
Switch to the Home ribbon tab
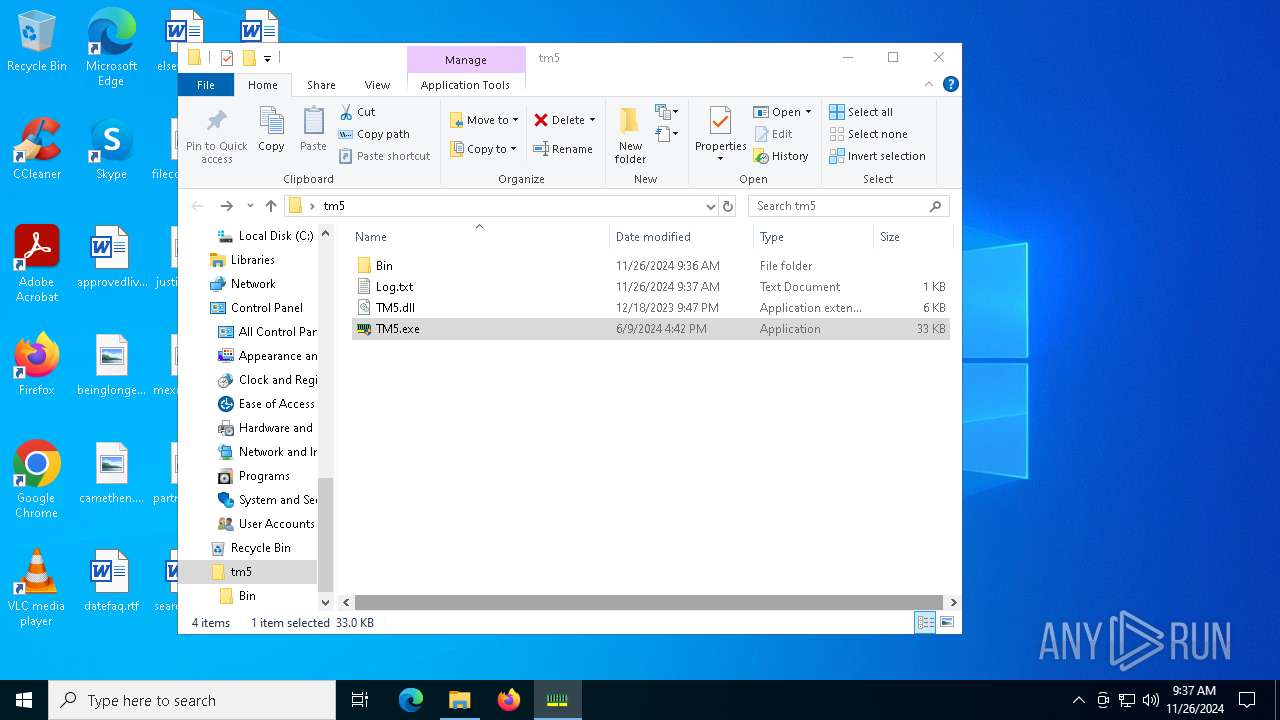click(x=263, y=85)
